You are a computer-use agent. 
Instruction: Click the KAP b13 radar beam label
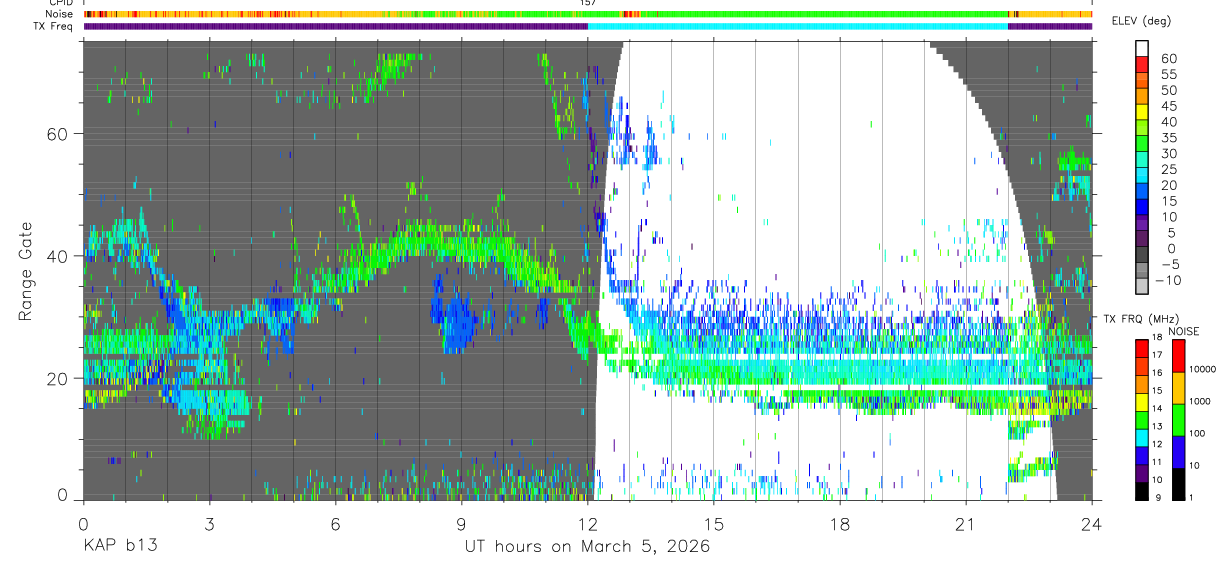pyautogui.click(x=120, y=547)
